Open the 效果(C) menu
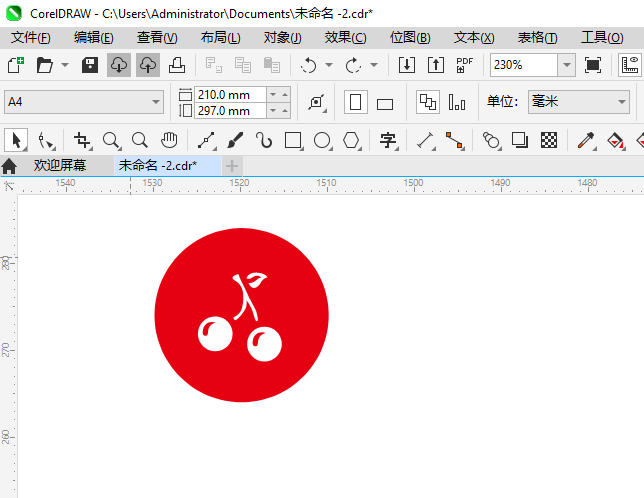The image size is (644, 498). point(345,38)
